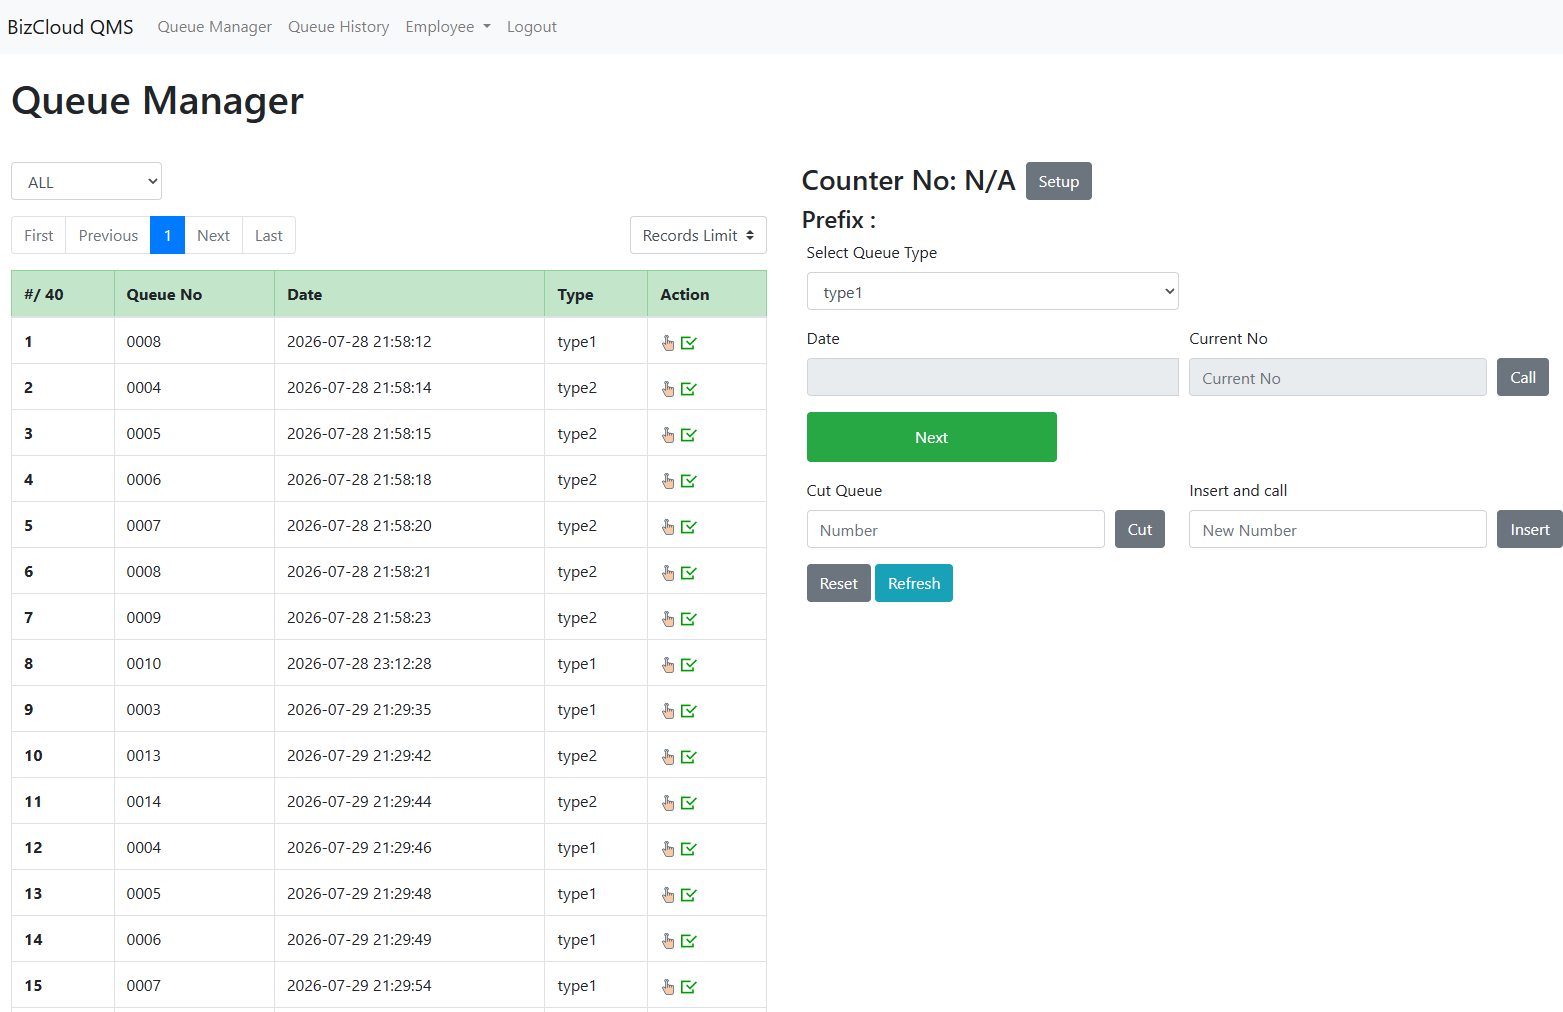This screenshot has height=1012, width=1563.
Task: Click check icon in row 12 (21:29:46)
Action: coord(689,849)
